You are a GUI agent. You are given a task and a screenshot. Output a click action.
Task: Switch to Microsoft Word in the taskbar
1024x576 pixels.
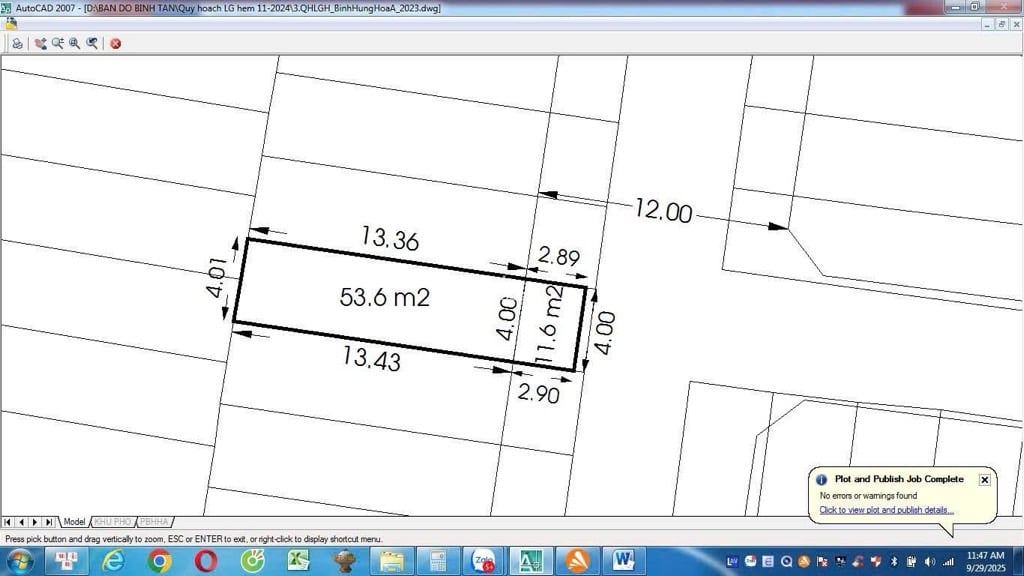tap(624, 561)
